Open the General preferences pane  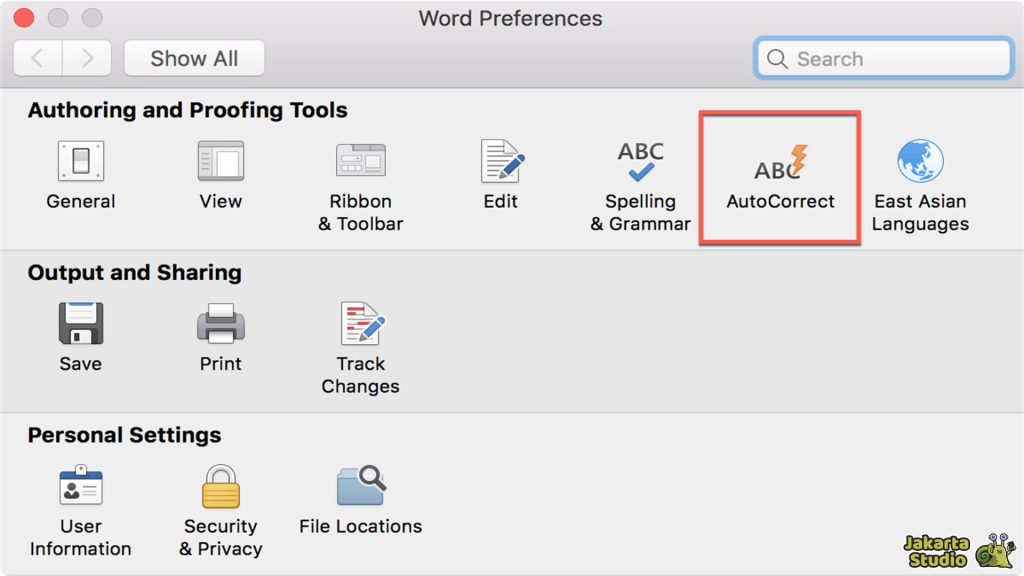pyautogui.click(x=80, y=162)
